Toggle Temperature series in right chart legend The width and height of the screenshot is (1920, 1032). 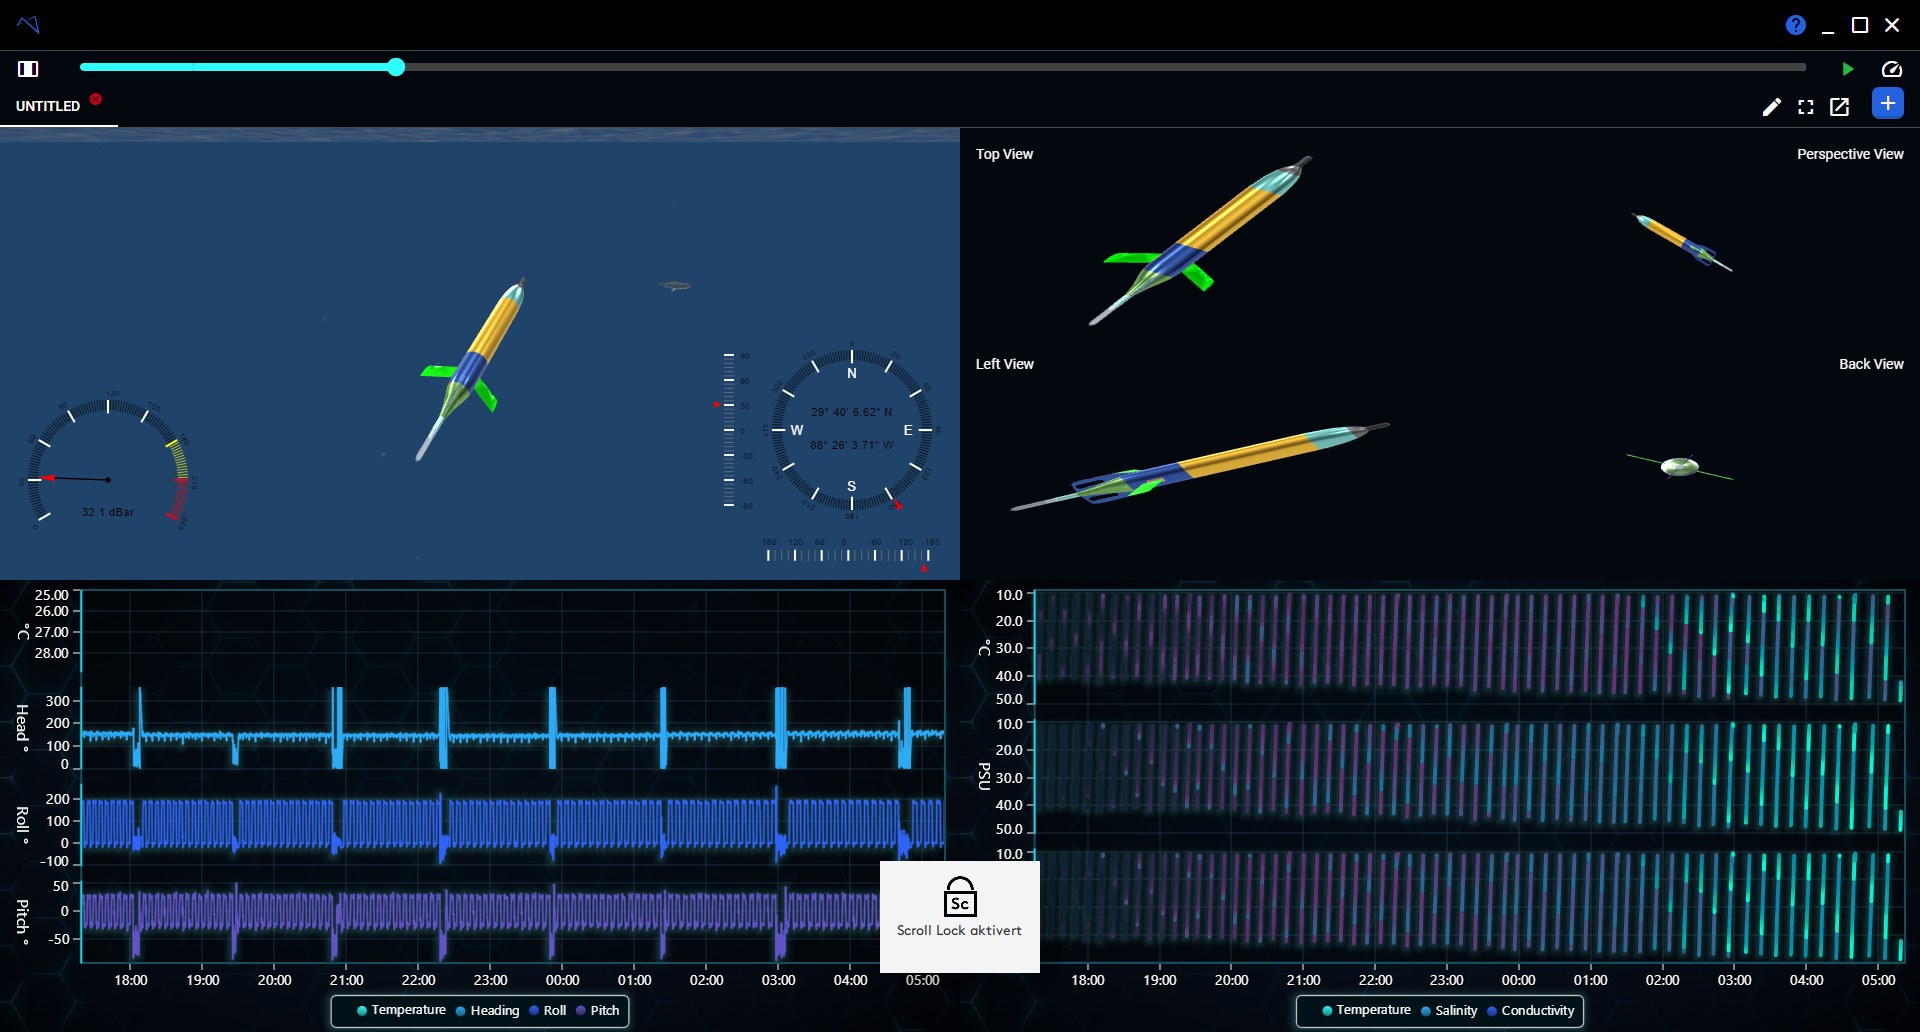tap(1366, 1010)
